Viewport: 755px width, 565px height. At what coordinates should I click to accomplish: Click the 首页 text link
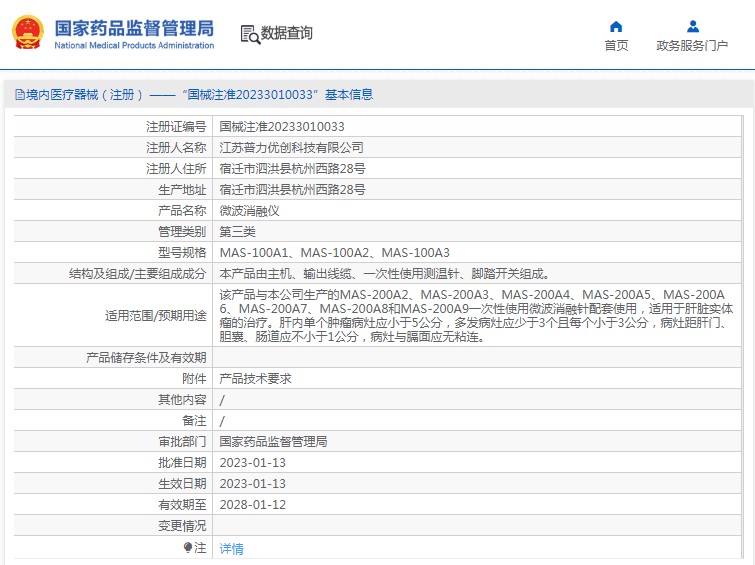pyautogui.click(x=616, y=45)
